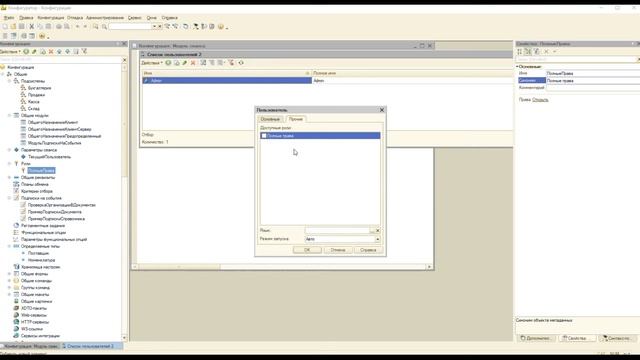640x360 pixels.
Task: Switch to Конфигурация Модуль сеанса bottom tab
Action: point(31,346)
